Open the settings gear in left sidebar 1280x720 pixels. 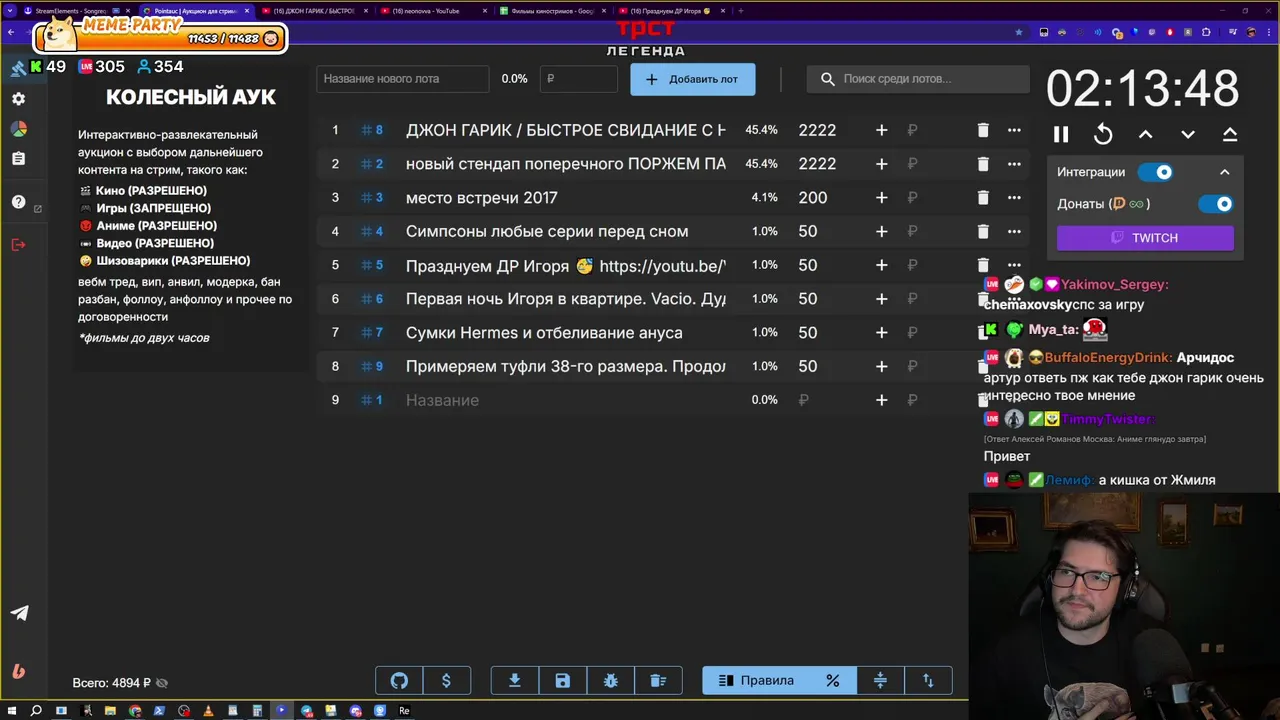pos(19,99)
